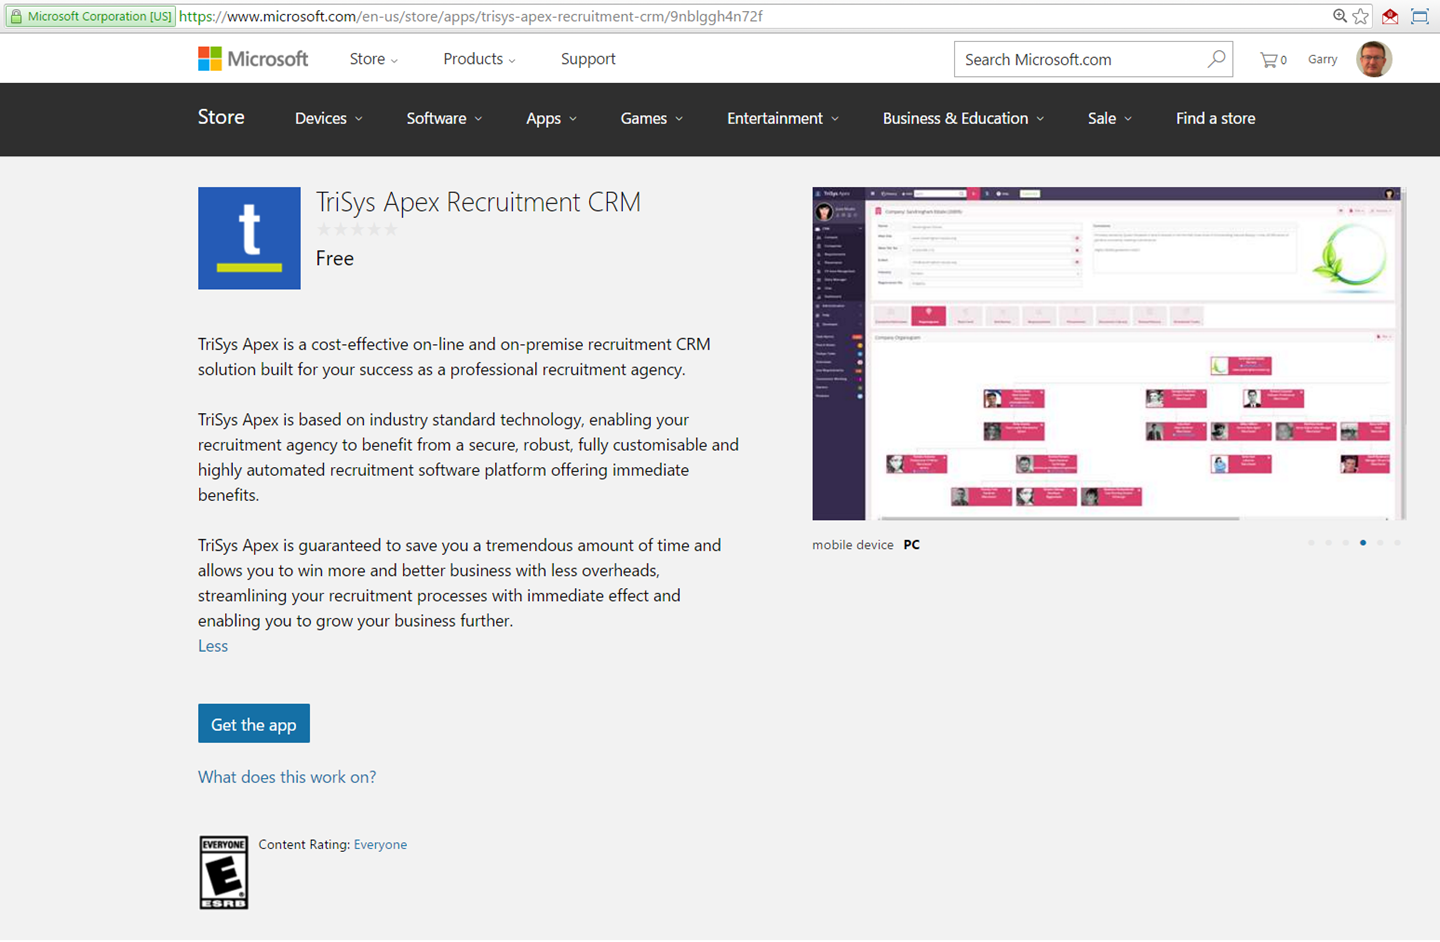Click the ESRB Everyone rating badge
The height and width of the screenshot is (942, 1440).
224,873
